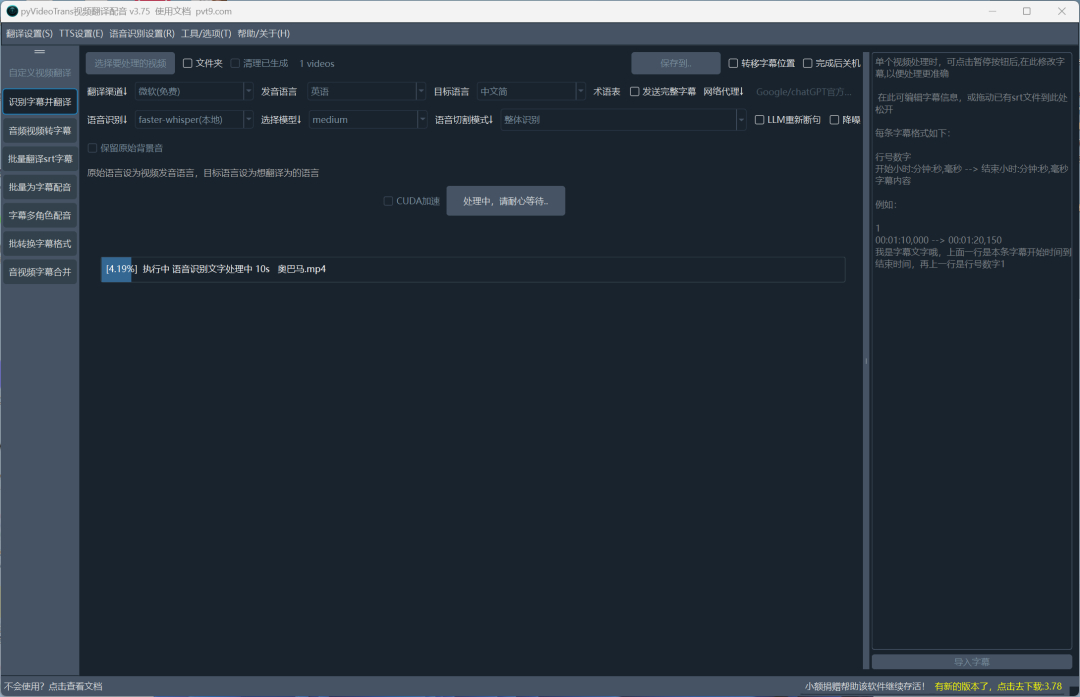Expand 选择模型 dropdown showing medium
The width and height of the screenshot is (1080, 697).
click(x=367, y=120)
